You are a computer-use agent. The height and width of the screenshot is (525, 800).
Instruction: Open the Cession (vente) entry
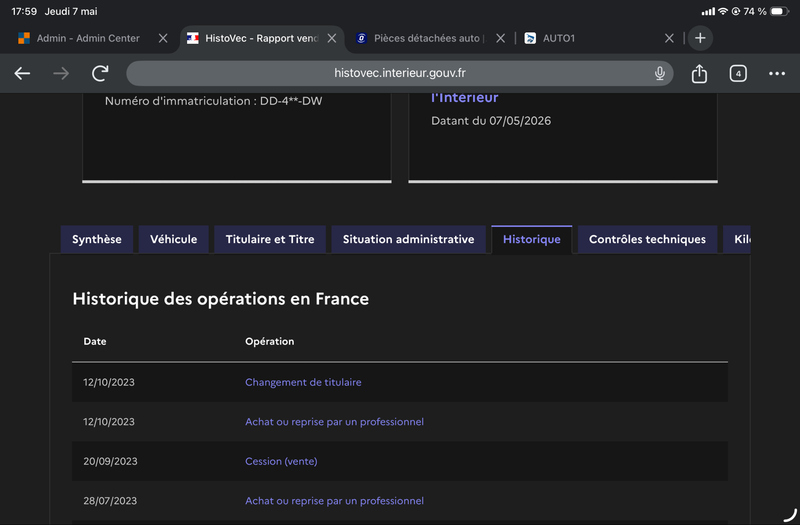click(281, 461)
